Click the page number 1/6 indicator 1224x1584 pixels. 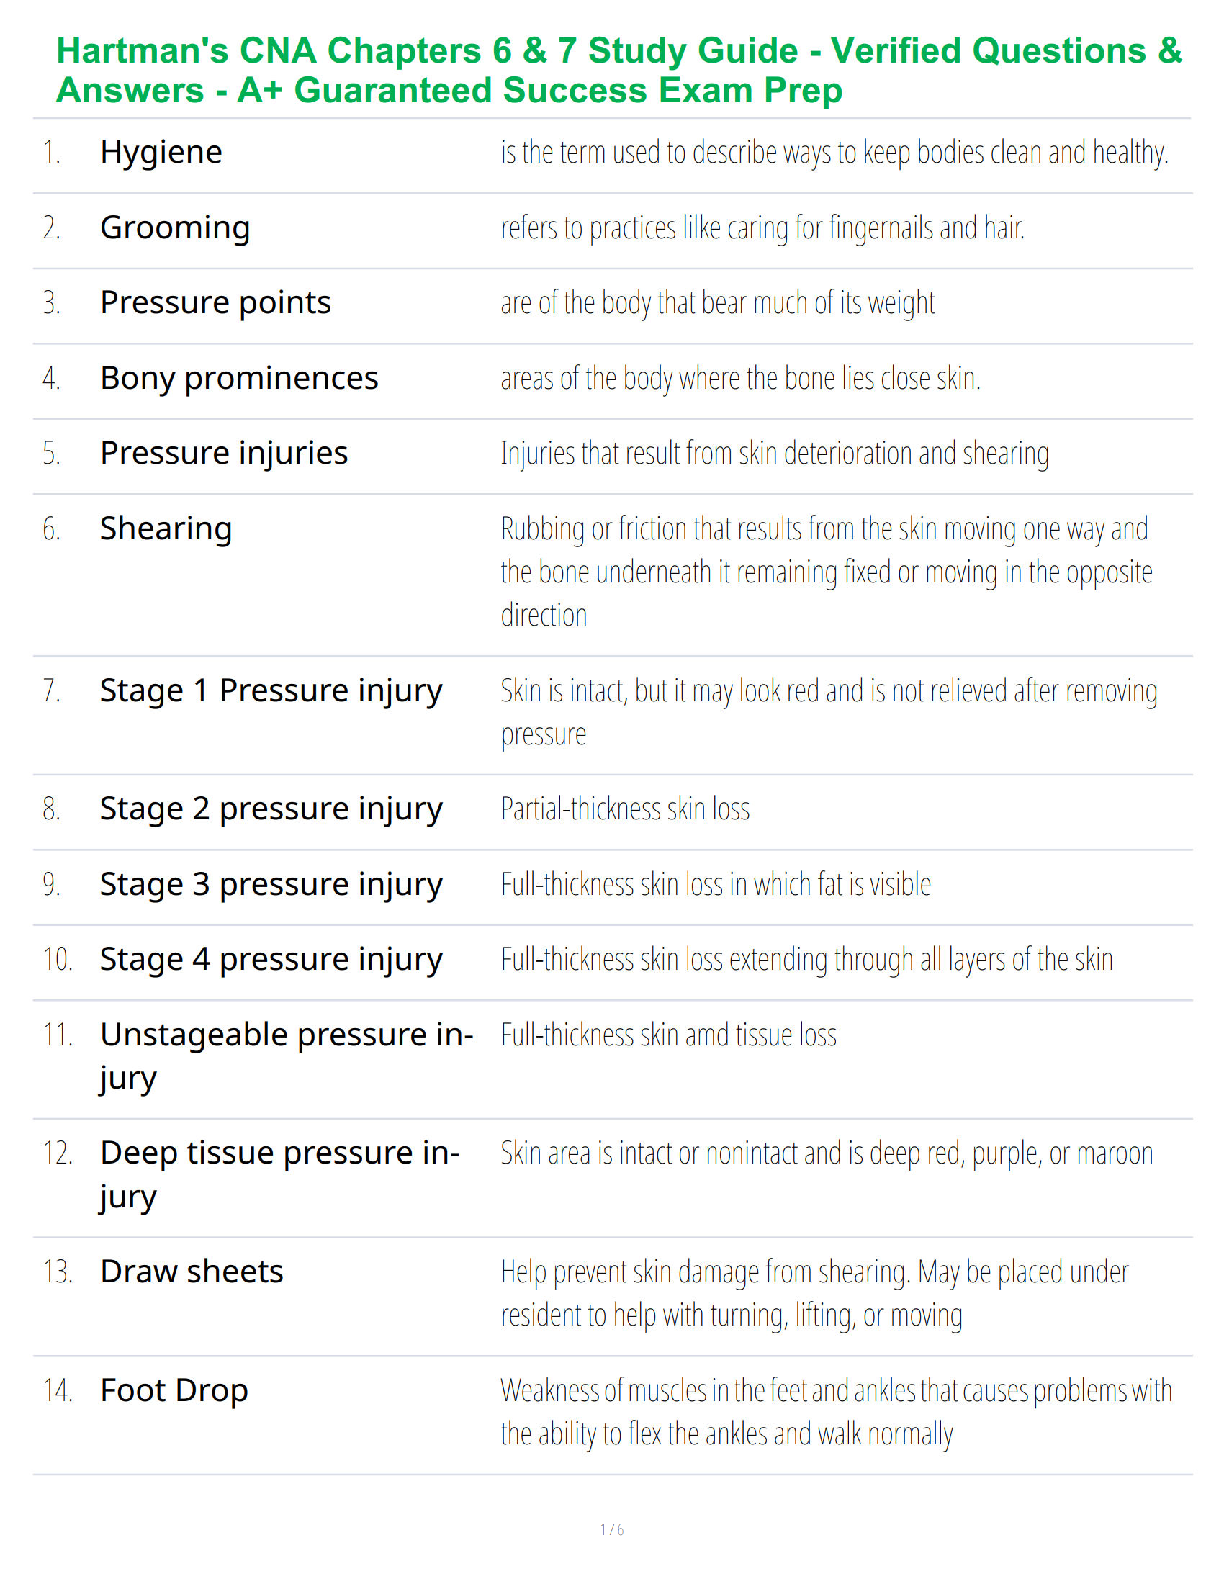[612, 1530]
